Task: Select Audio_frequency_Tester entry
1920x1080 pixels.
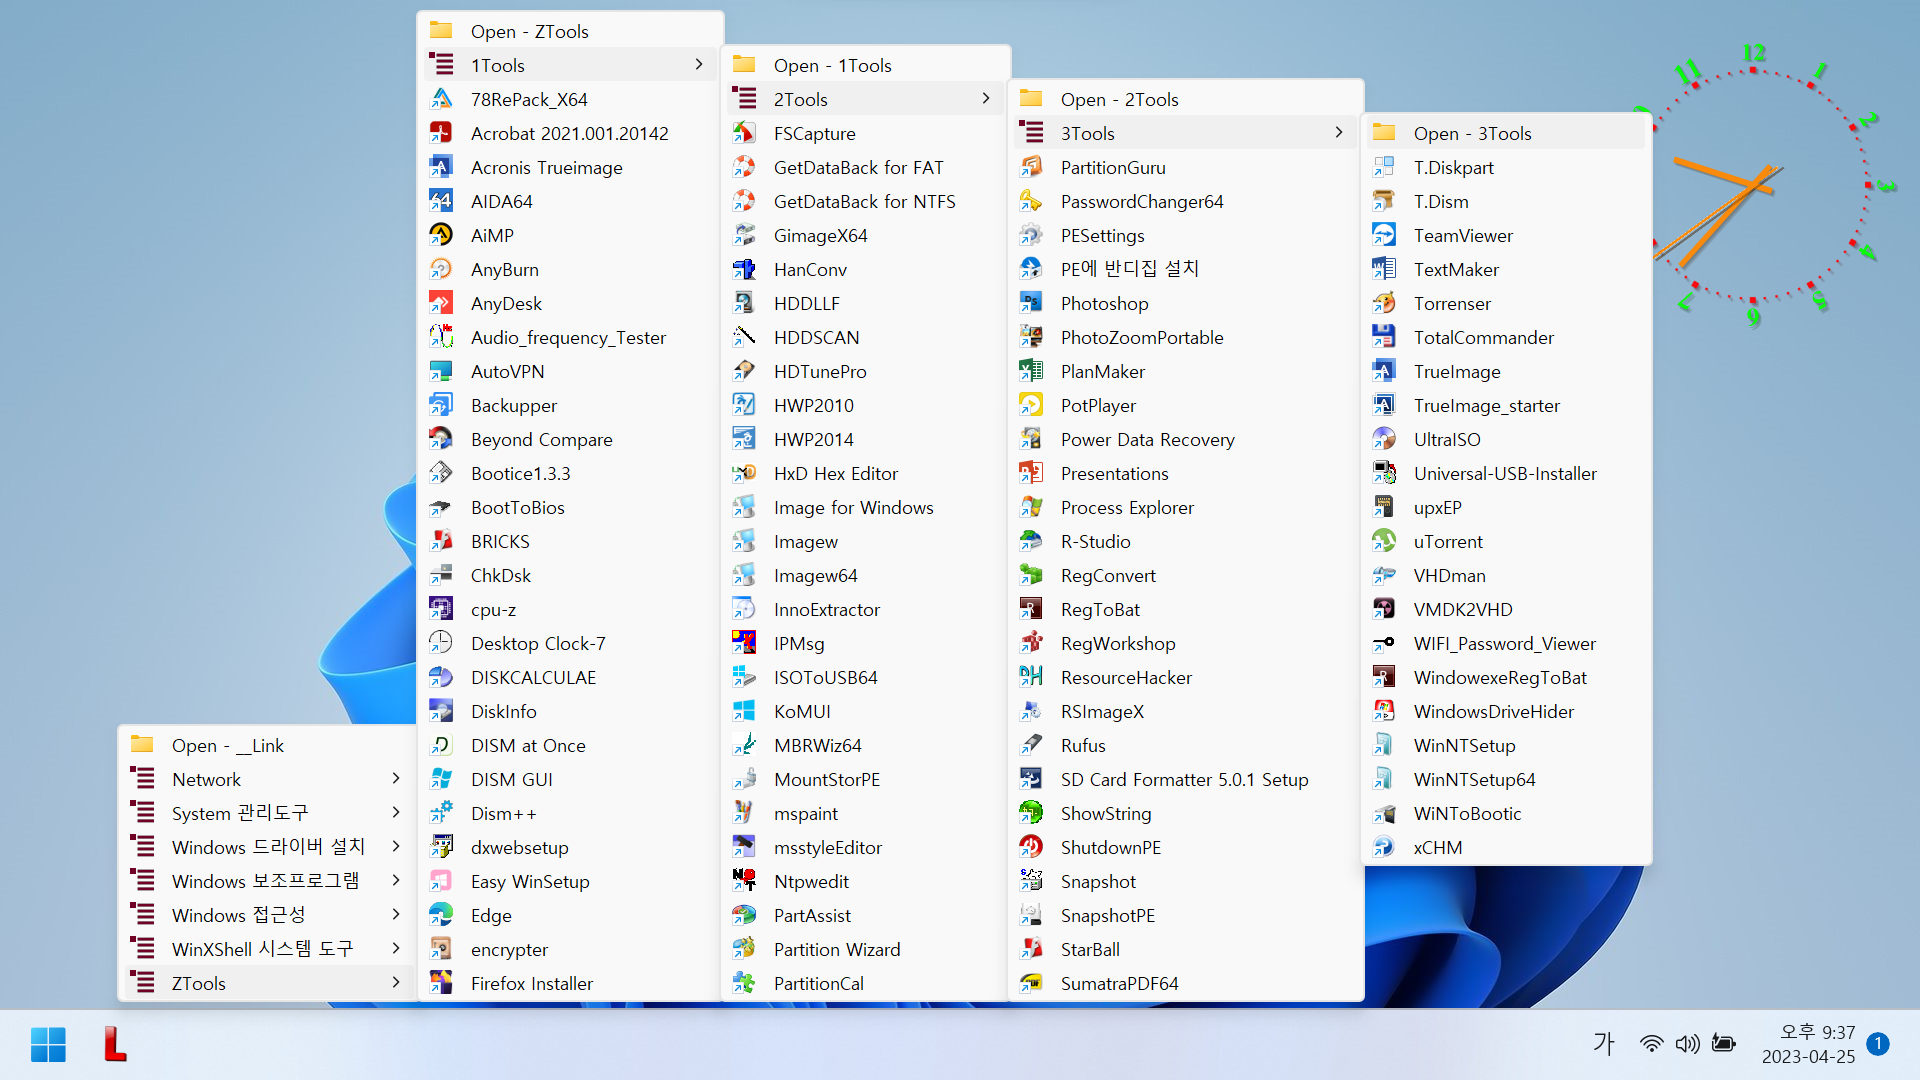Action: click(570, 337)
